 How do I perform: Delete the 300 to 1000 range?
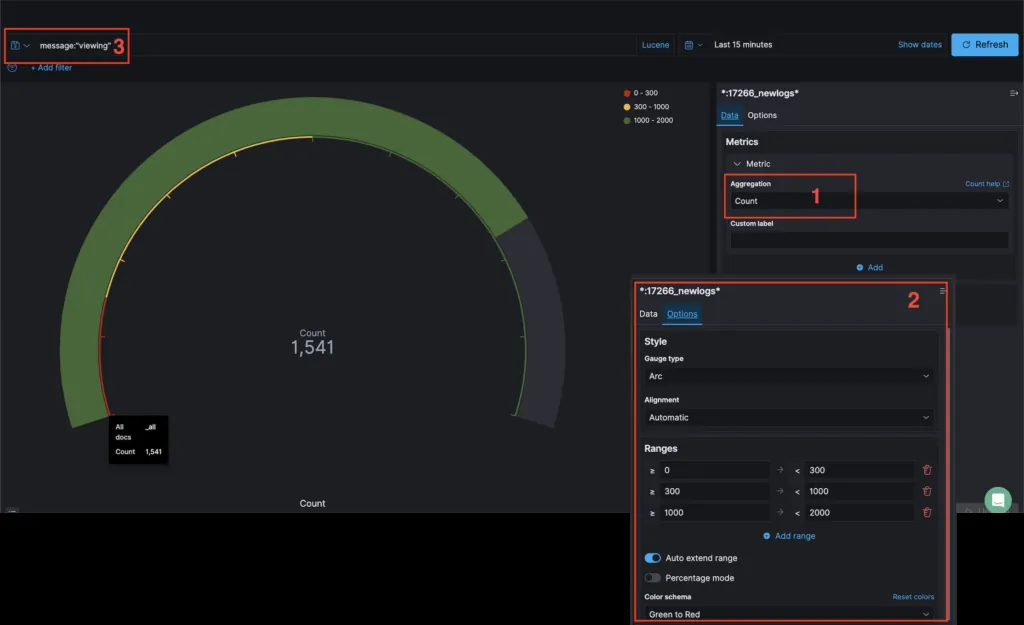(927, 491)
